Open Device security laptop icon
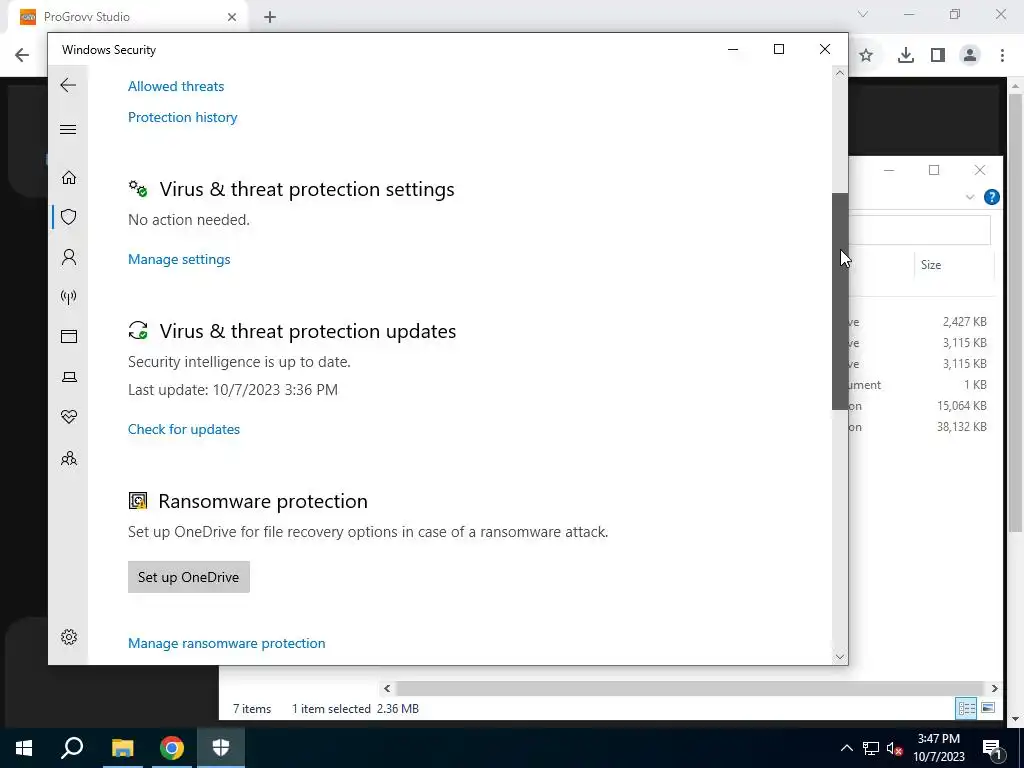 (69, 377)
